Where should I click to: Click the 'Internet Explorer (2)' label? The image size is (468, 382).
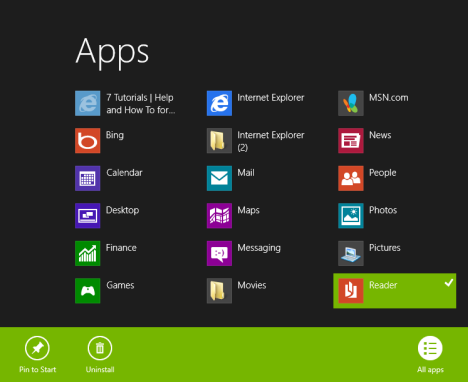click(271, 141)
